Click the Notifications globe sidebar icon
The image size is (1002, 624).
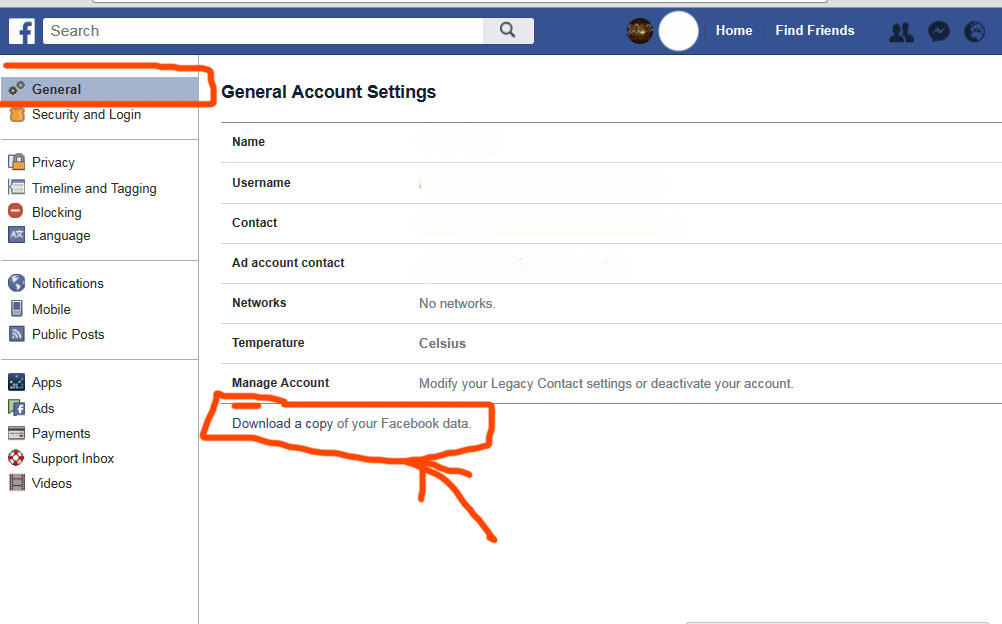[x=17, y=283]
